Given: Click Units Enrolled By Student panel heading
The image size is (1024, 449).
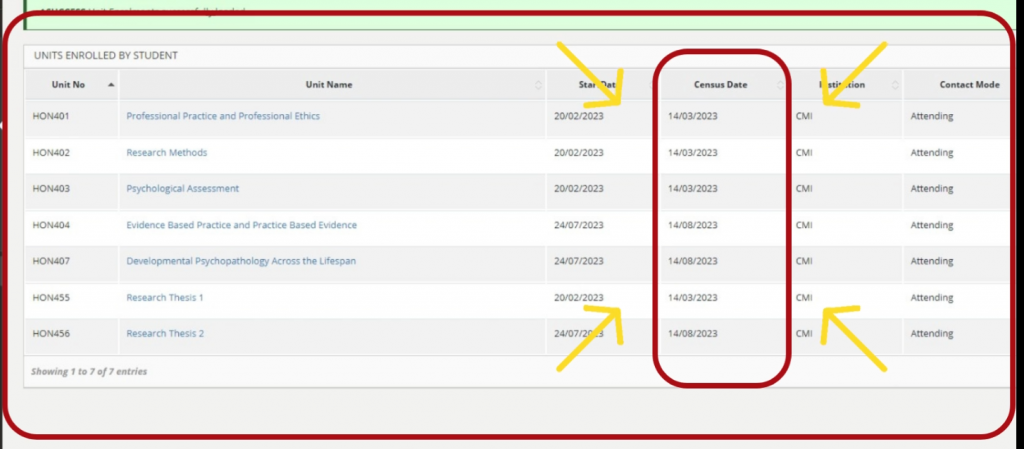Looking at the screenshot, I should pos(106,56).
